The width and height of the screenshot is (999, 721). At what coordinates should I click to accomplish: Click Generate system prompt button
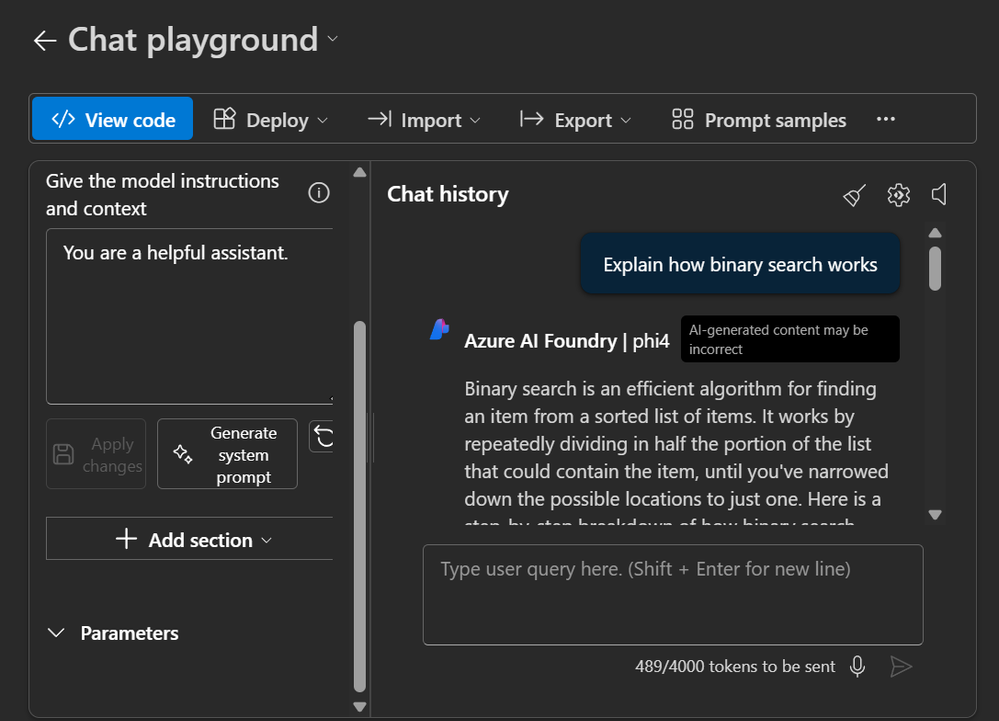click(x=227, y=454)
